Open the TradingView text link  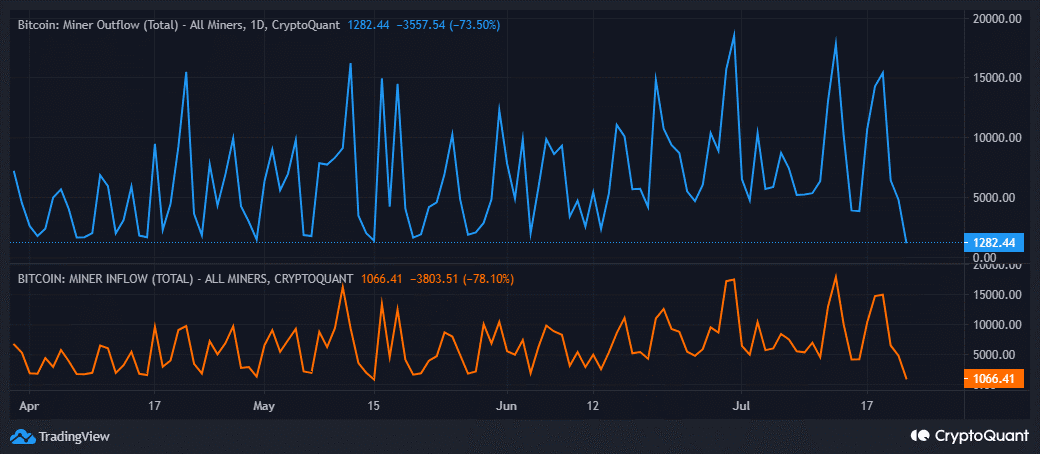(73, 436)
